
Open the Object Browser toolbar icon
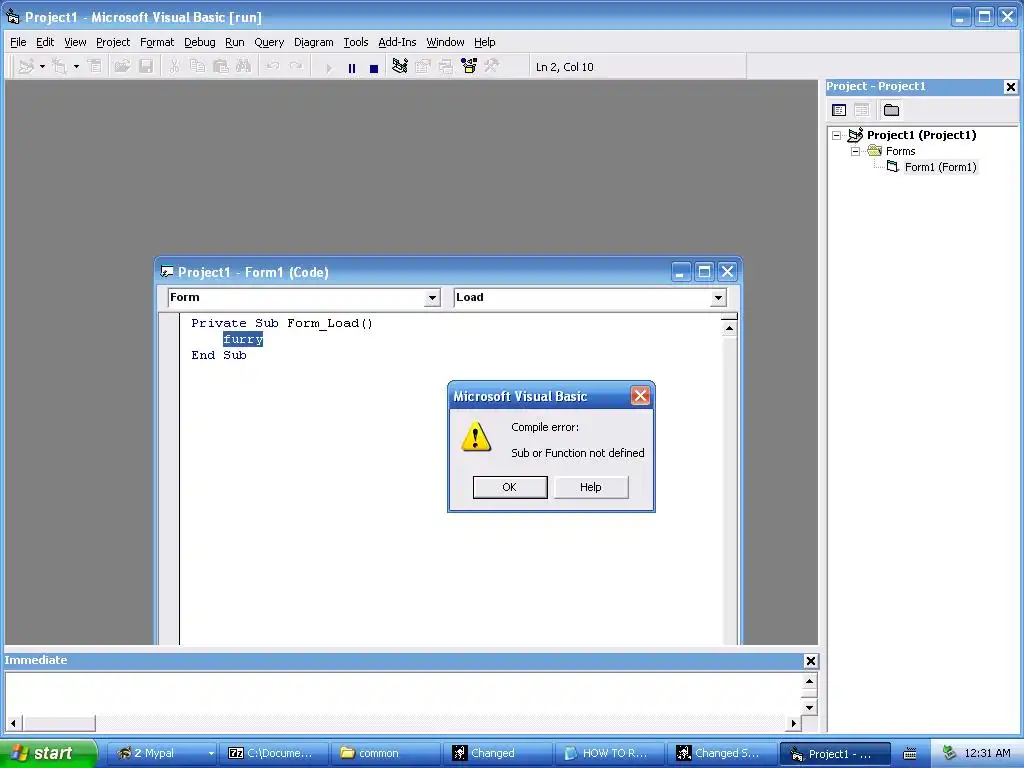coord(469,66)
